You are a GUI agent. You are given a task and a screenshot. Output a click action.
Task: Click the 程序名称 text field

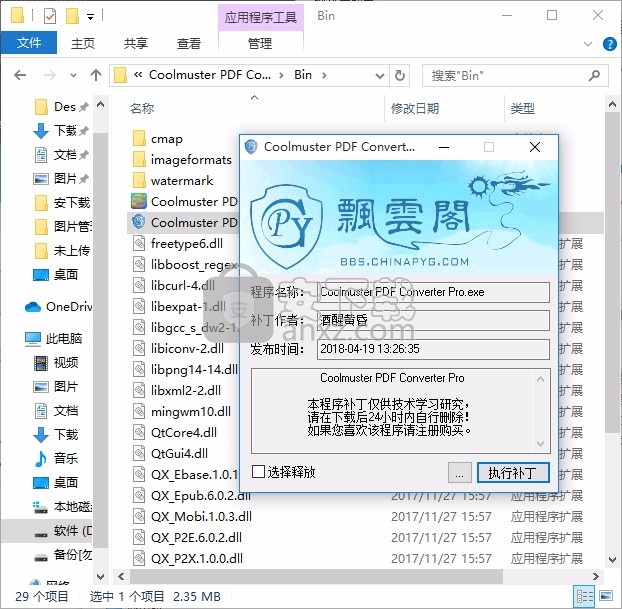tap(433, 292)
